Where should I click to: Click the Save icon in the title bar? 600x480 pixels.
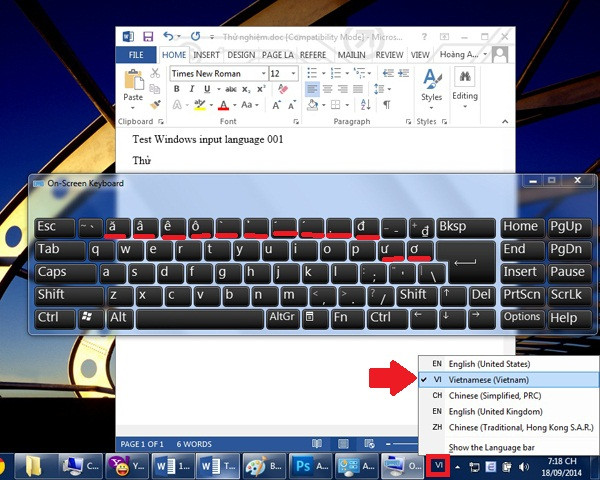coord(148,37)
